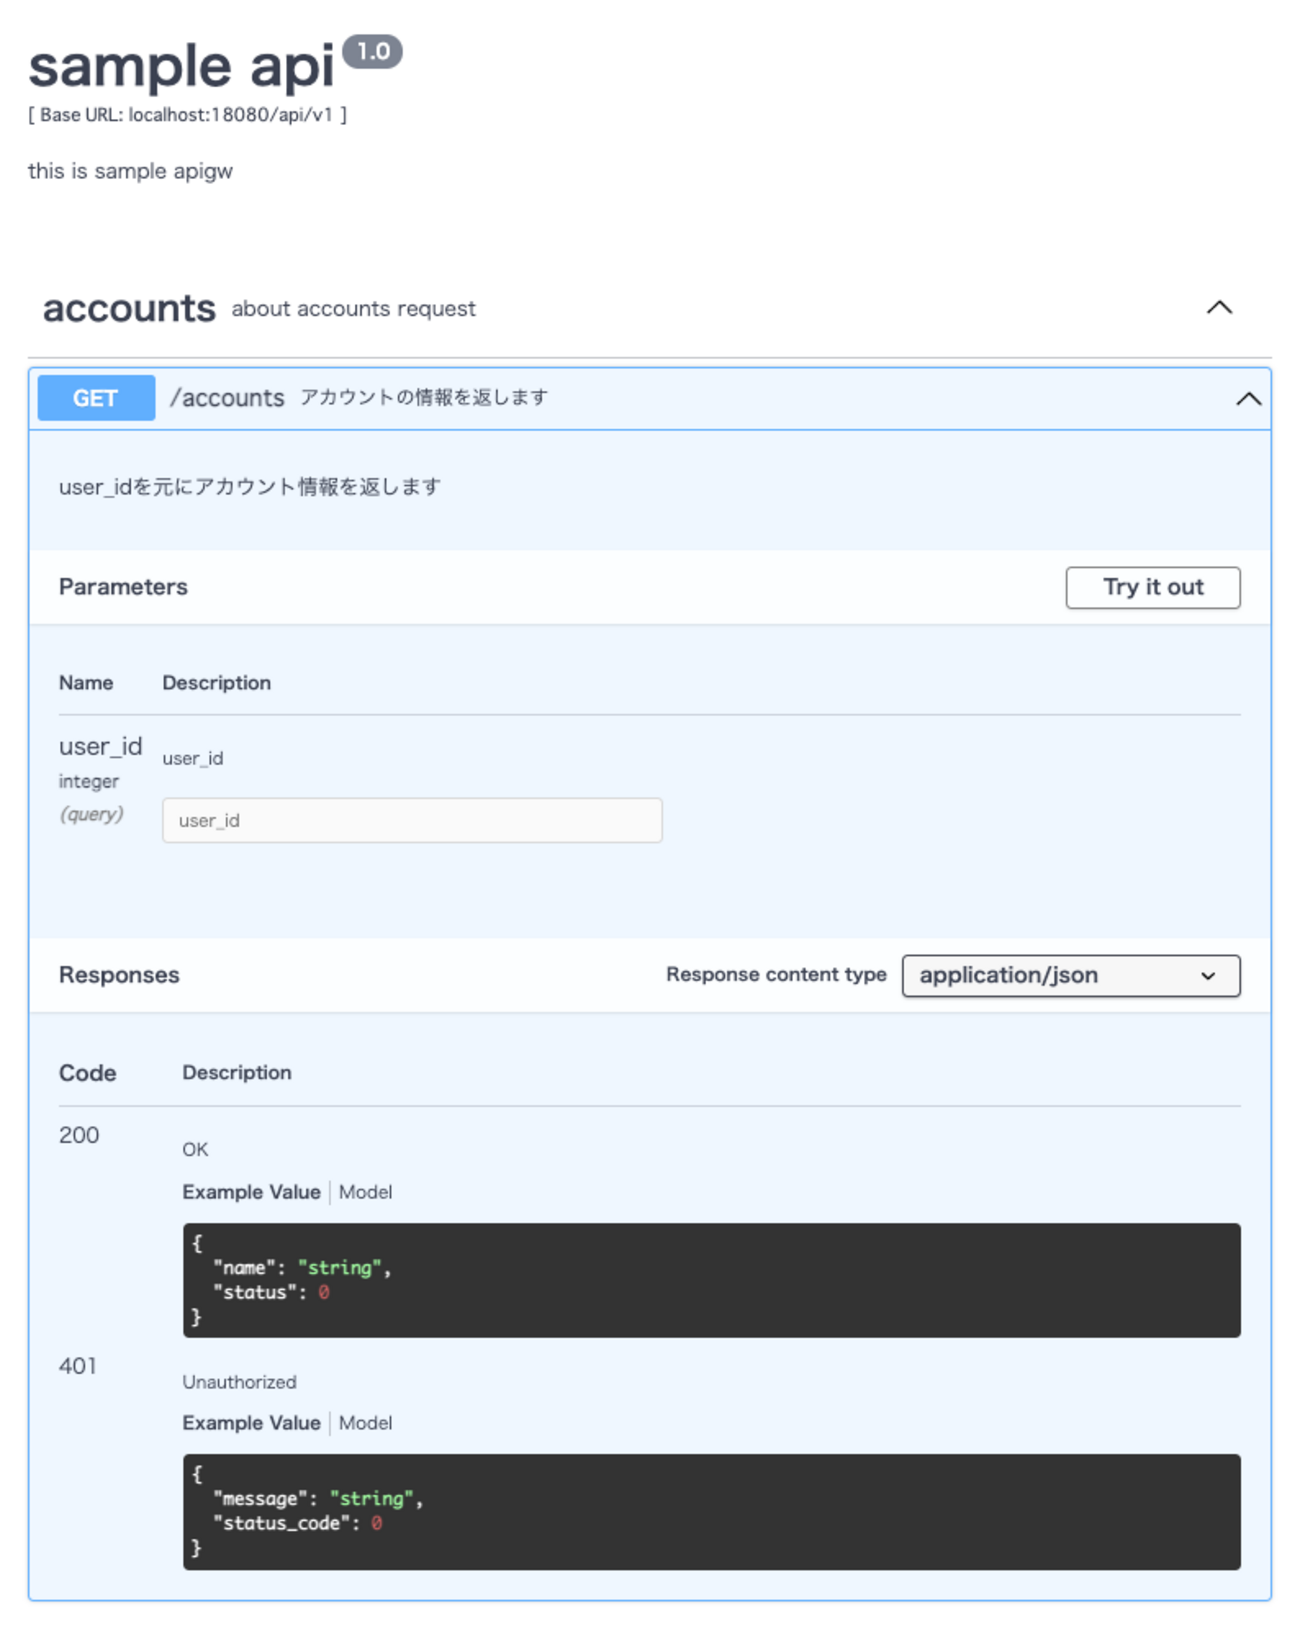Click the 401 response example code block
This screenshot has height=1644, width=1300.
pyautogui.click(x=711, y=1511)
